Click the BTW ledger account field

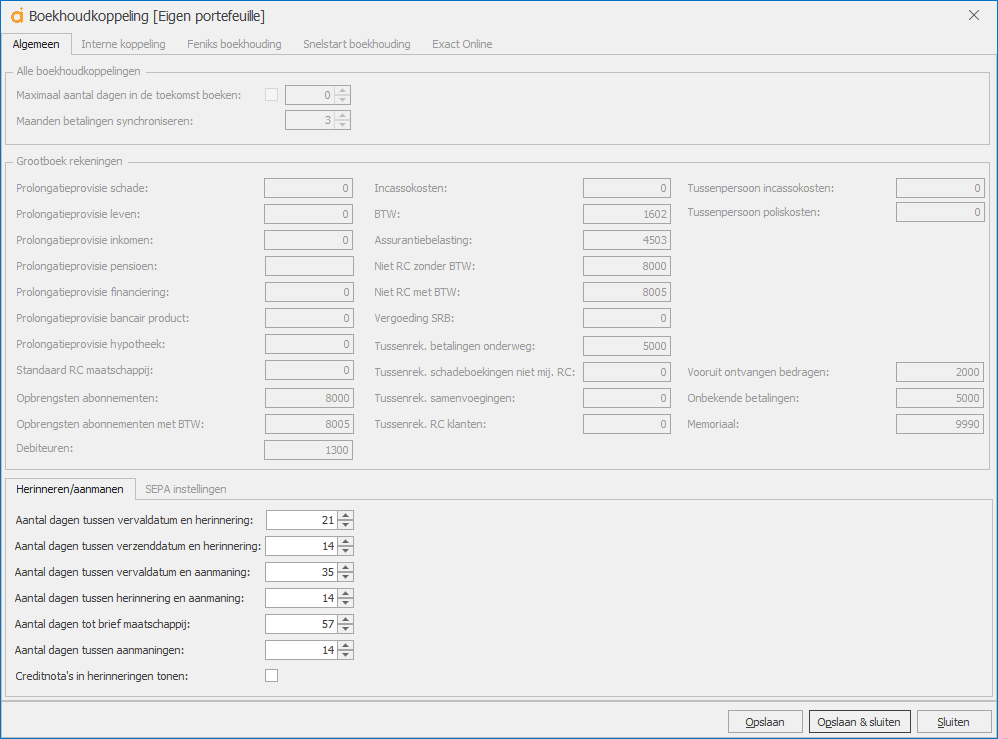627,214
